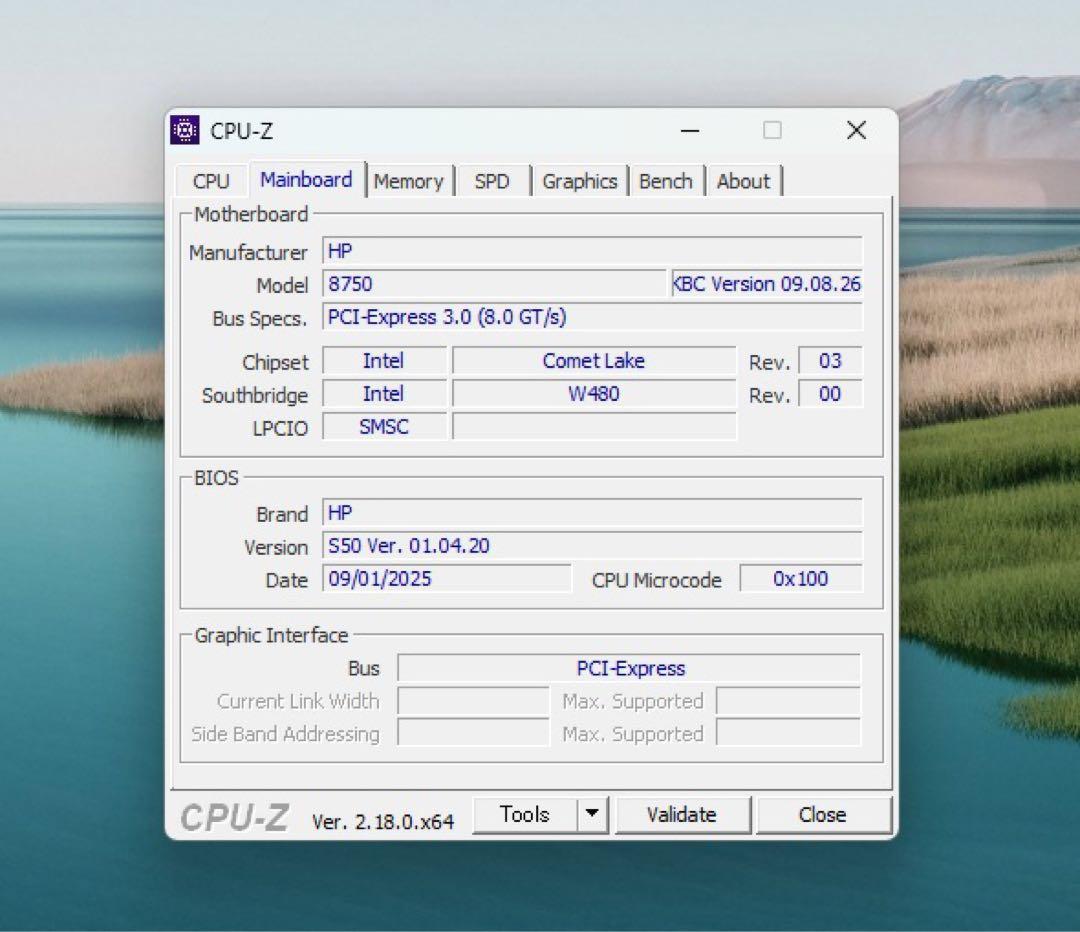Click the Side Band Addressing label

point(285,734)
